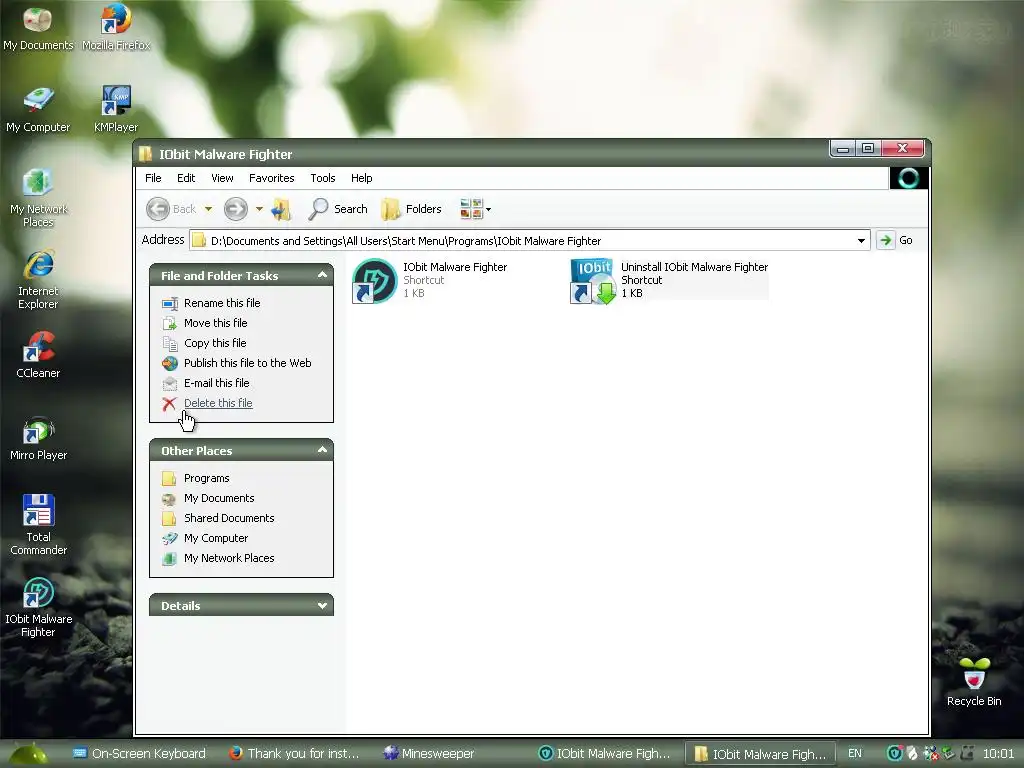
Task: Switch to the Firefox 'Thank you for inst...' taskbar button
Action: pyautogui.click(x=295, y=754)
